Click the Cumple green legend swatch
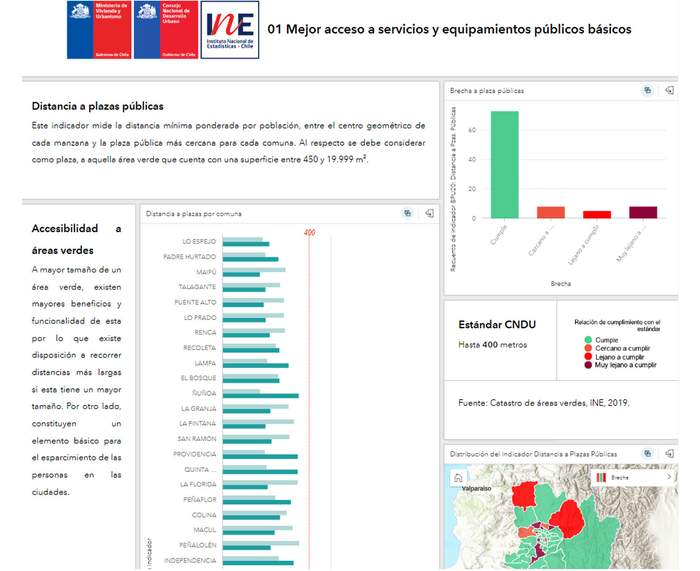 click(x=588, y=341)
